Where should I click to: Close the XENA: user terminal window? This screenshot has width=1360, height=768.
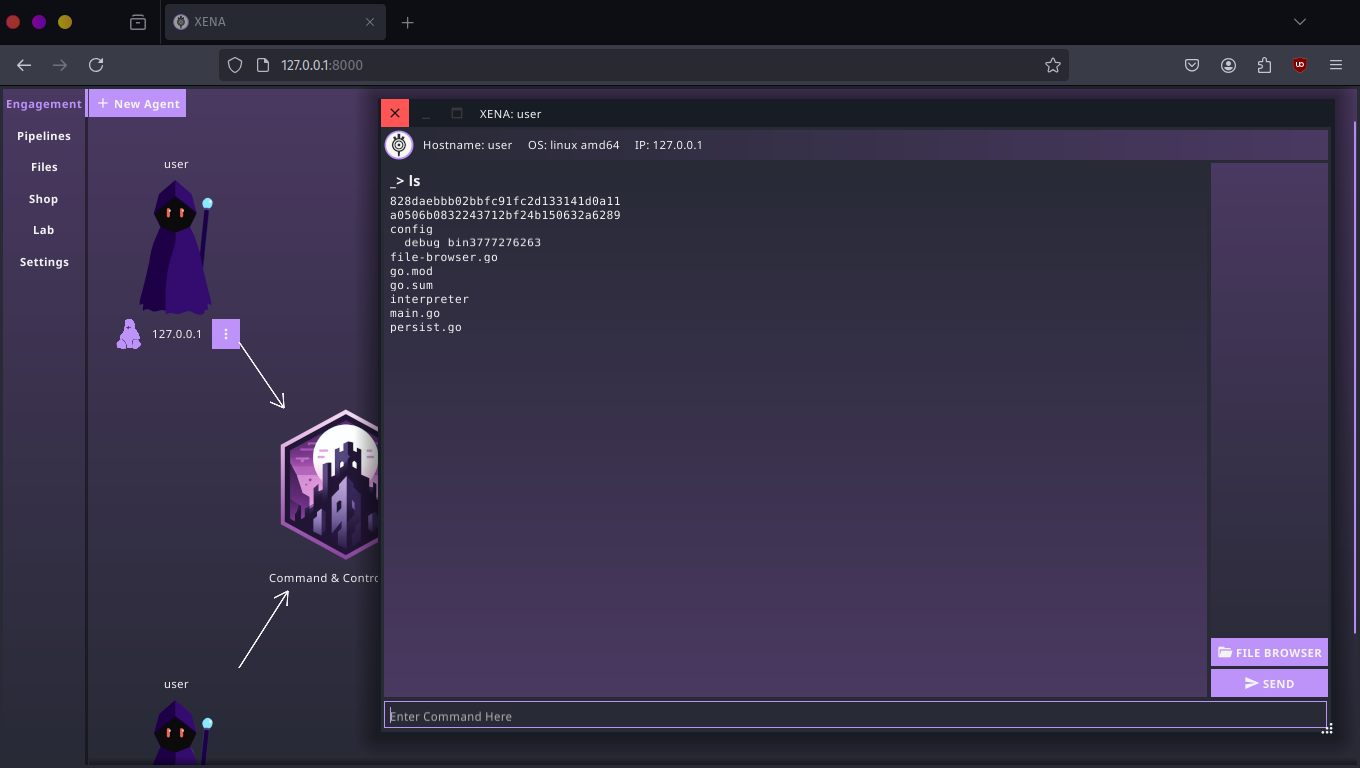[395, 113]
